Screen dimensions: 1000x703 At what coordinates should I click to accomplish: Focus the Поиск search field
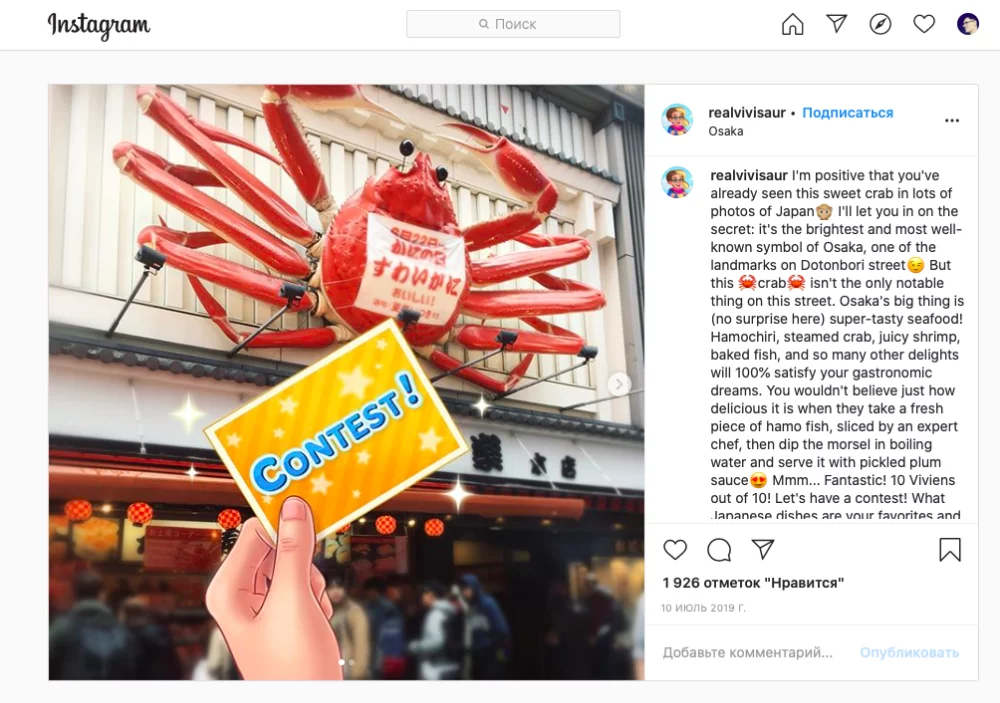pos(513,24)
